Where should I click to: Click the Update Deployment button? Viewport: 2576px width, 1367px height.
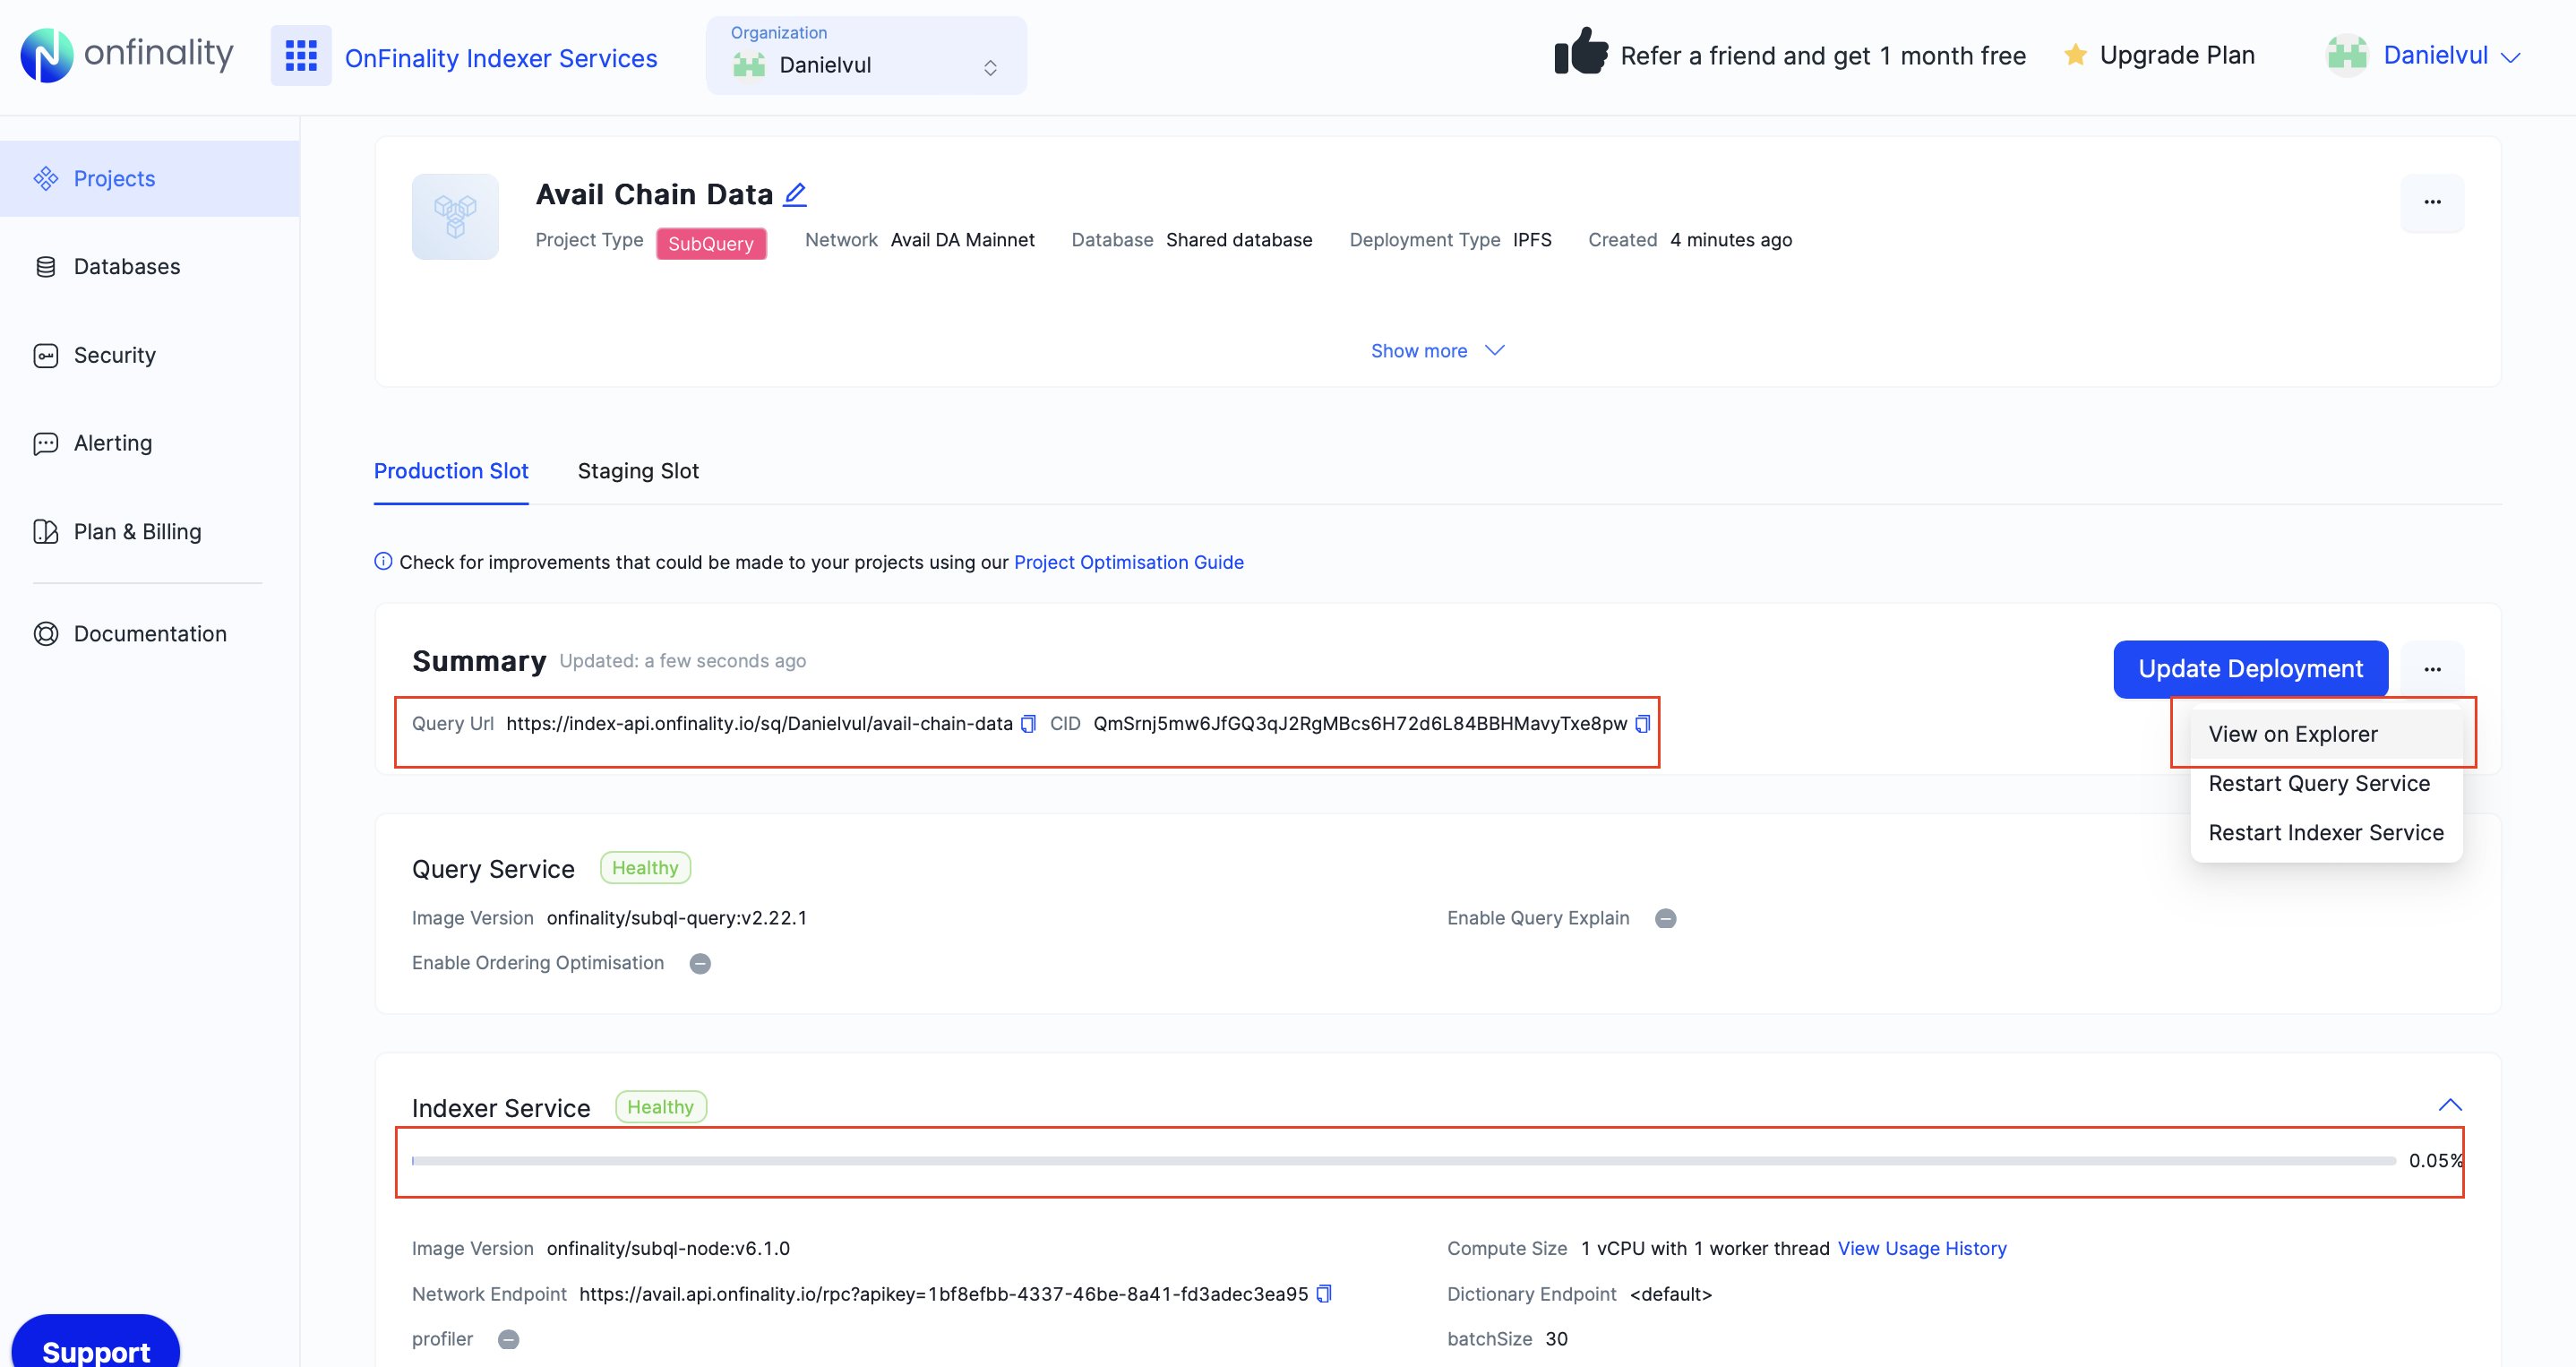(x=2250, y=668)
